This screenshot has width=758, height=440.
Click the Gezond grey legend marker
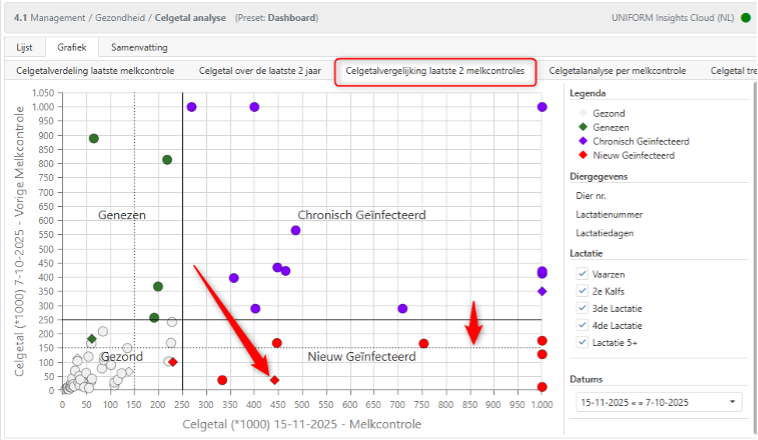tap(581, 113)
